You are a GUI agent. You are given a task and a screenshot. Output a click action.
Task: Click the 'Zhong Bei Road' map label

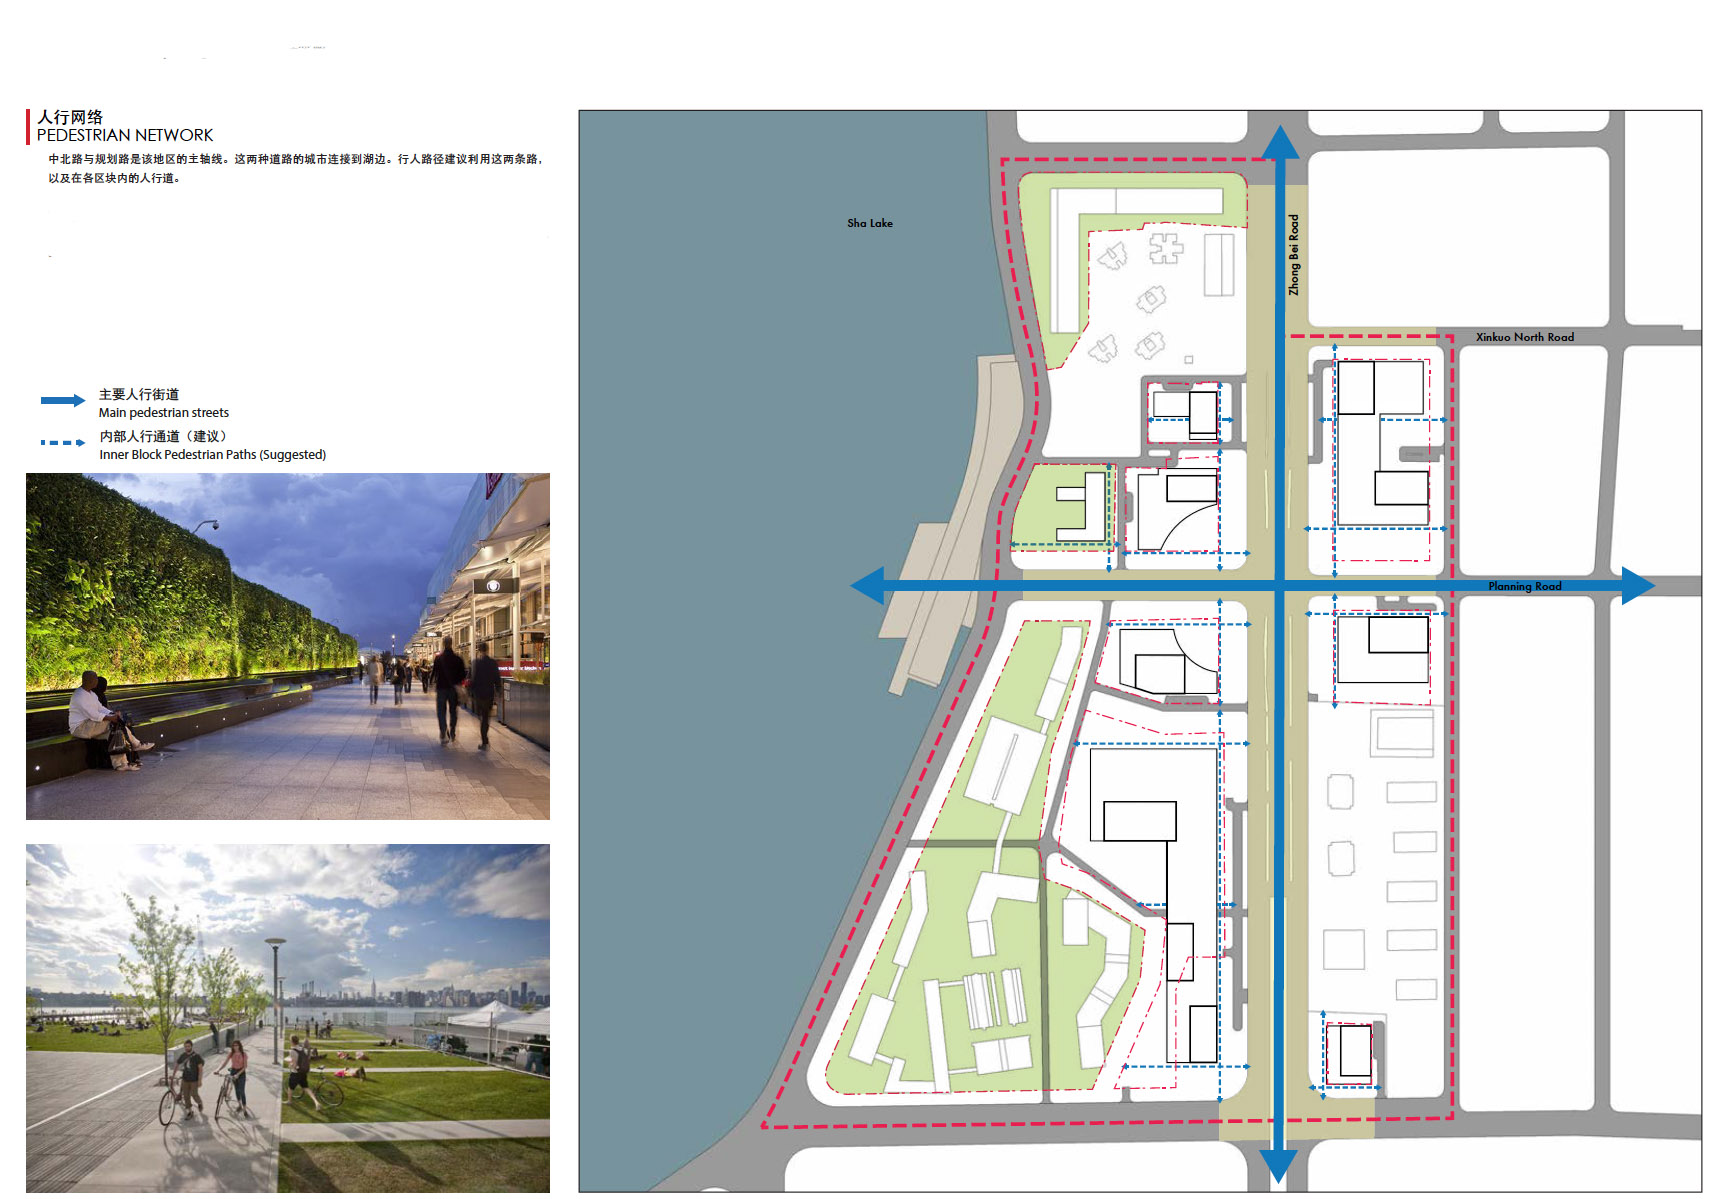(1294, 255)
